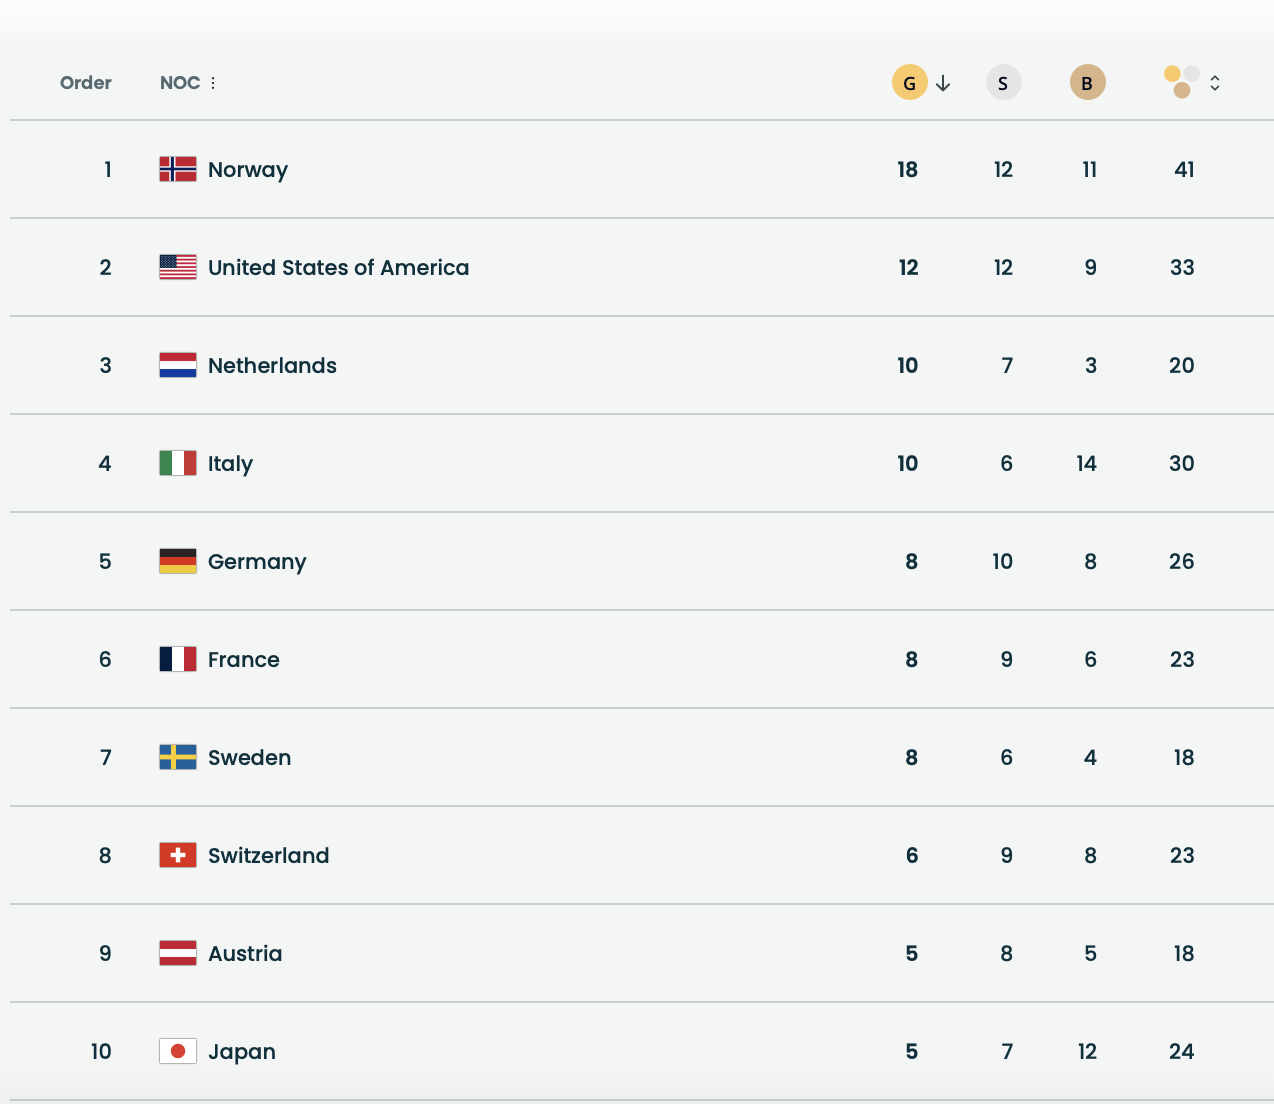This screenshot has height=1104, width=1274.
Task: Toggle total medals sort arrows
Action: [x=1215, y=83]
